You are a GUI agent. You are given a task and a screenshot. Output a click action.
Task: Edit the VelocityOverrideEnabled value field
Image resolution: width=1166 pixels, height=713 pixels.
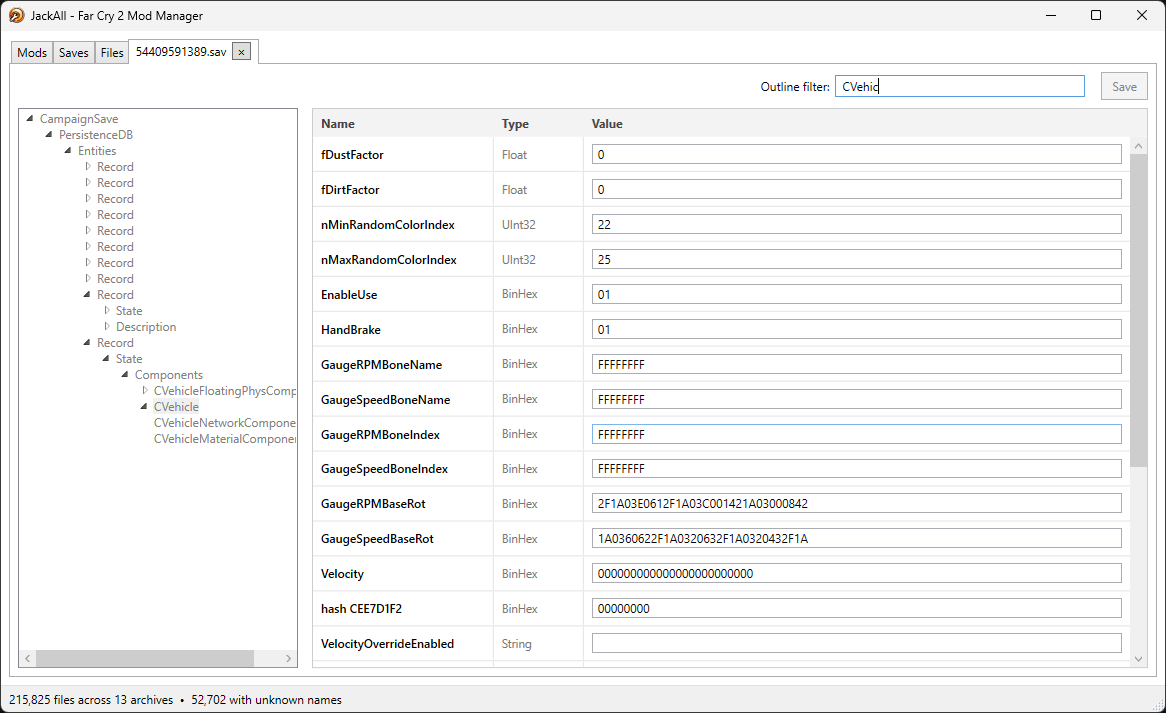pos(857,643)
